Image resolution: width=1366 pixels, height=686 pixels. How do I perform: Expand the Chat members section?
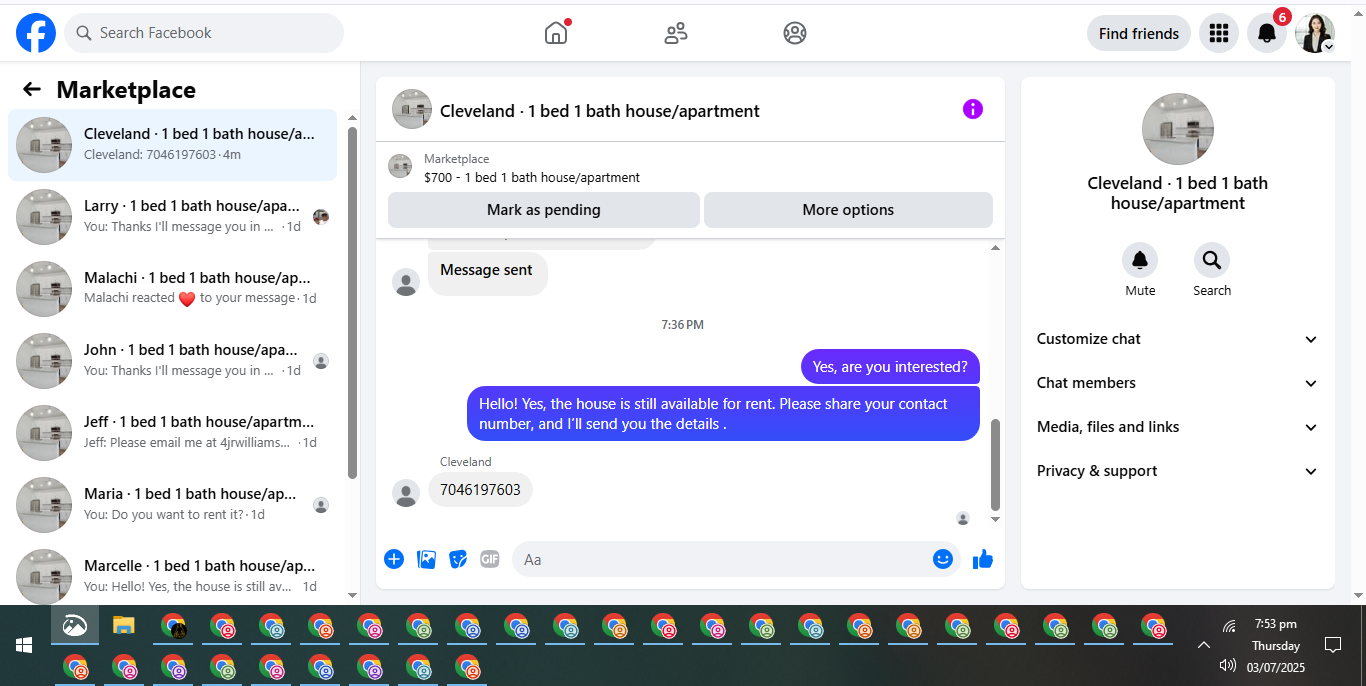coord(1178,383)
